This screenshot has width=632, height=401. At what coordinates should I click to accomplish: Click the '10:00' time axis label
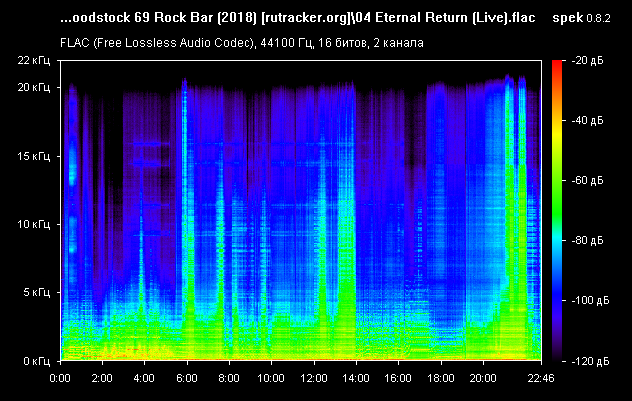[x=271, y=378]
